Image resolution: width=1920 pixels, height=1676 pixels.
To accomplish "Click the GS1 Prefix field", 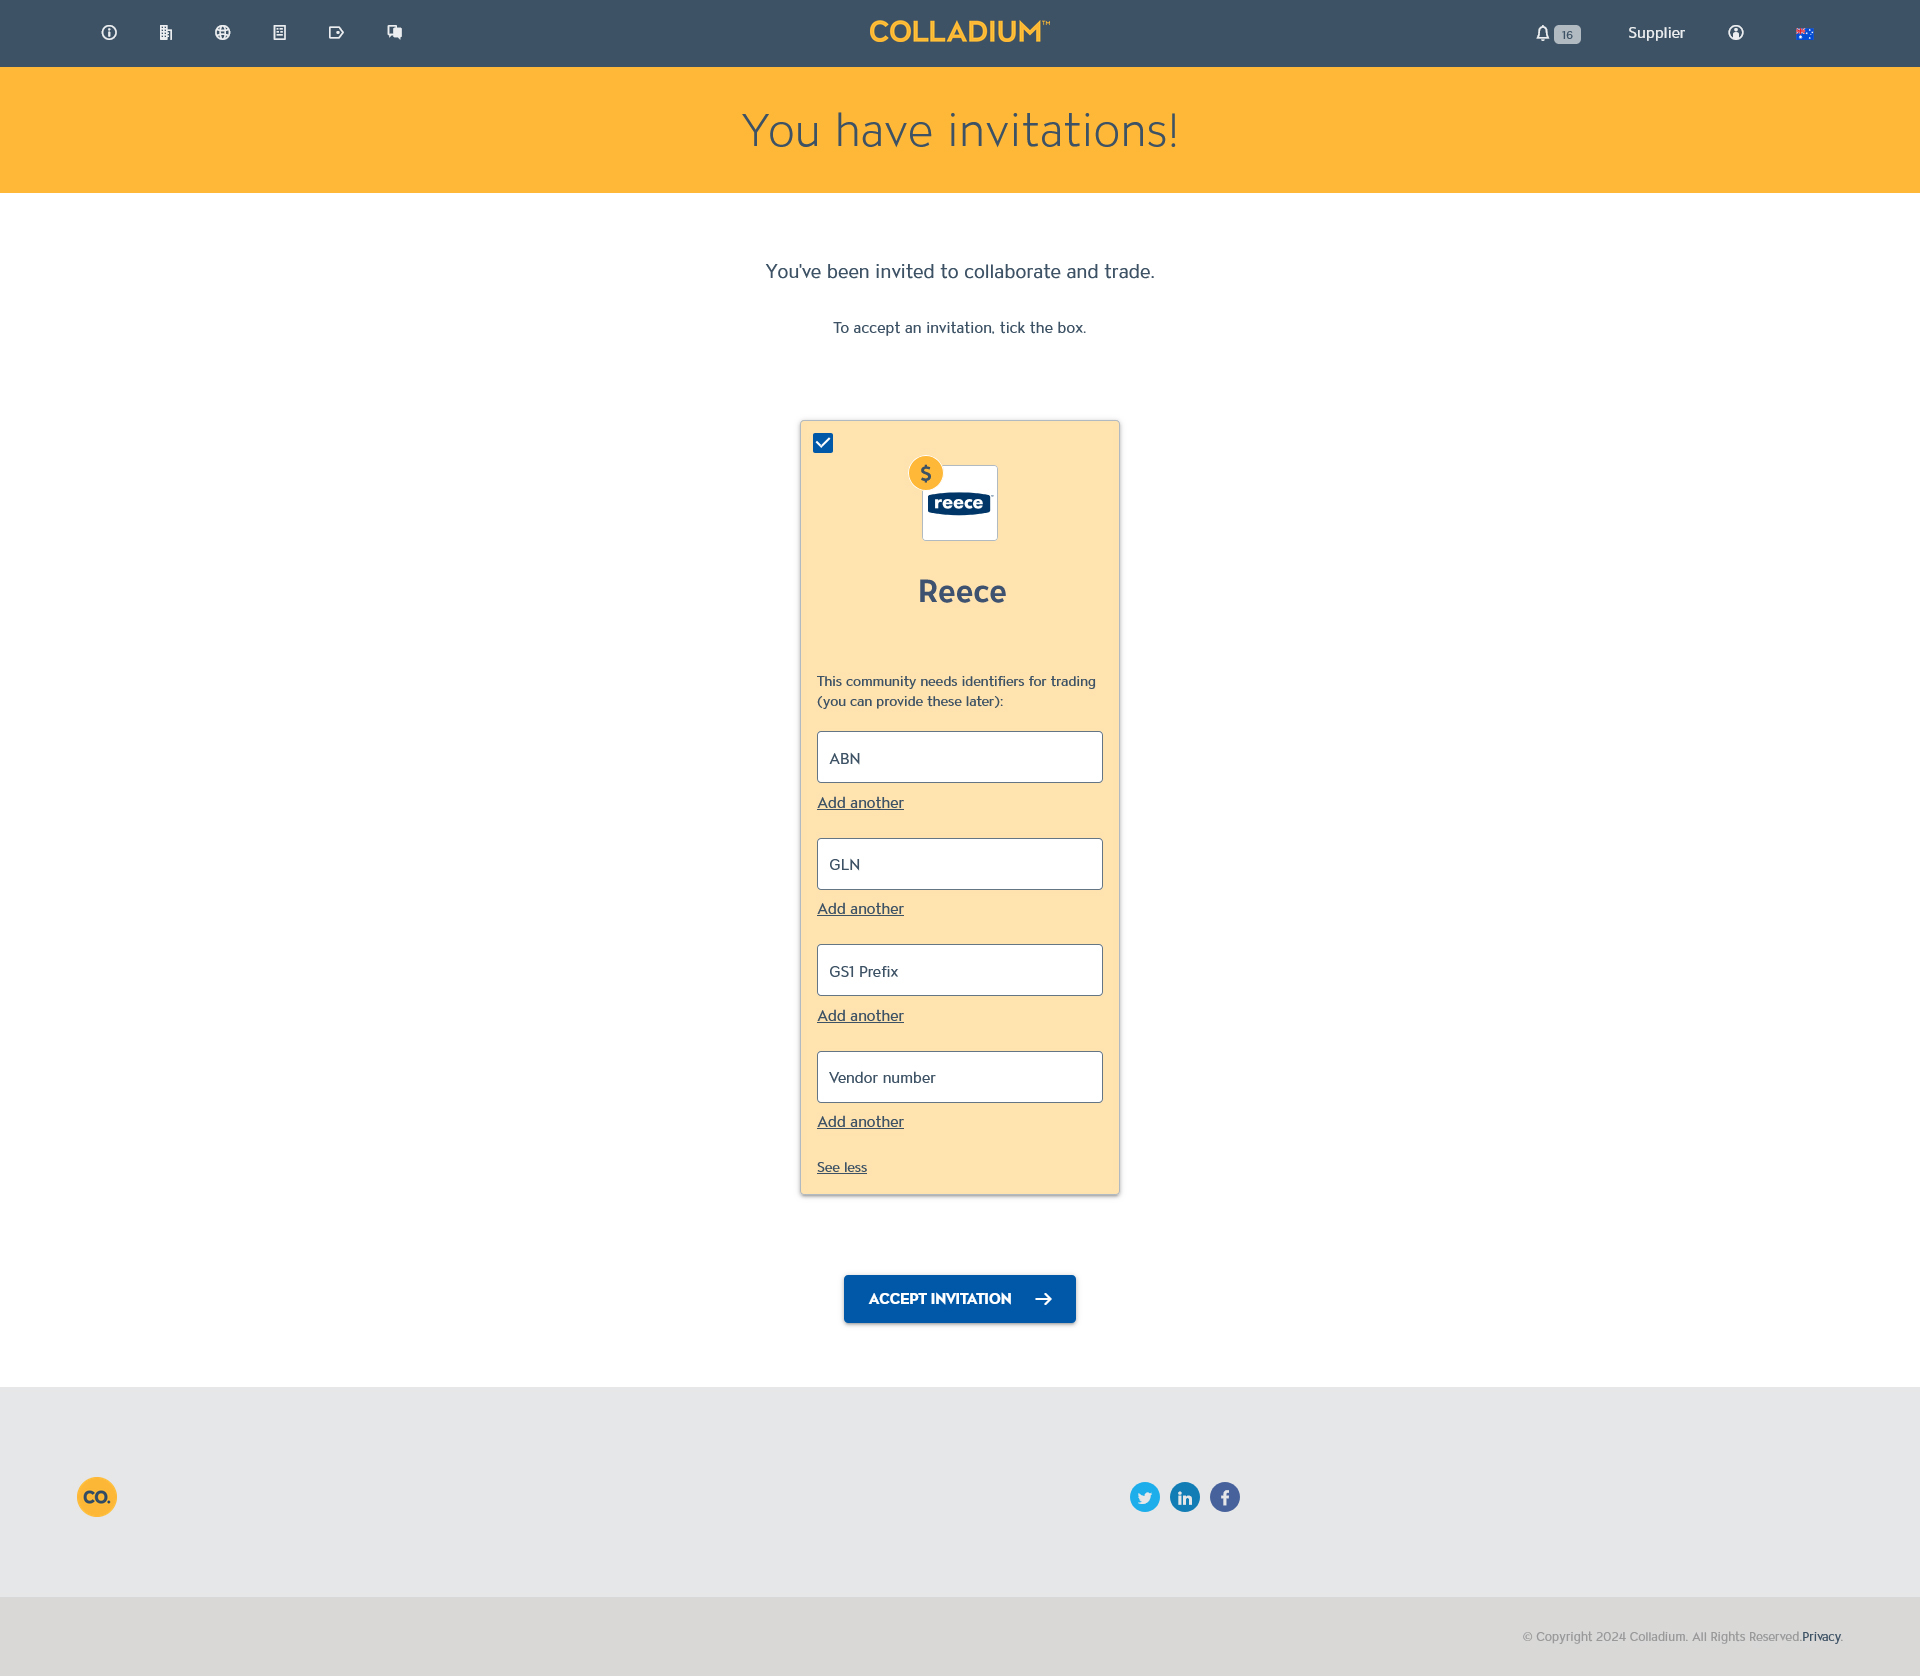I will pos(960,970).
